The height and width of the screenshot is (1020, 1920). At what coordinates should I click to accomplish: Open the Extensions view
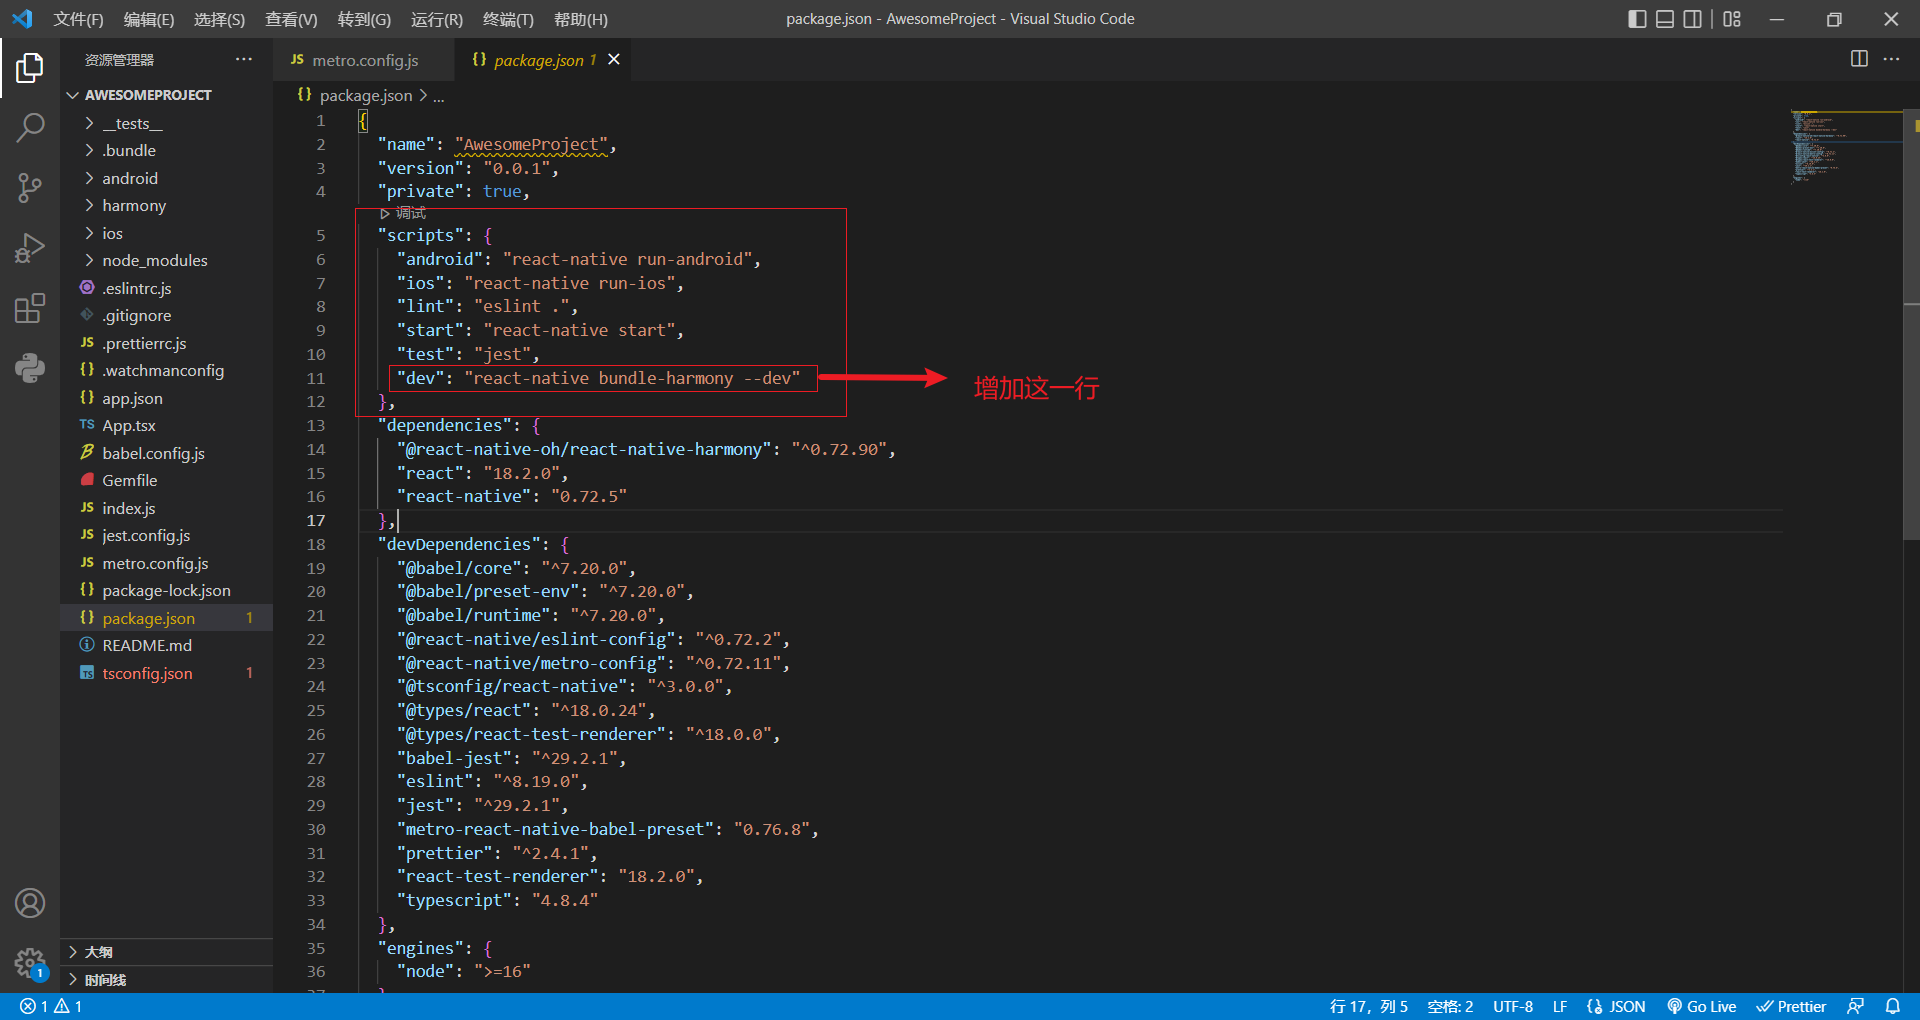tap(30, 308)
